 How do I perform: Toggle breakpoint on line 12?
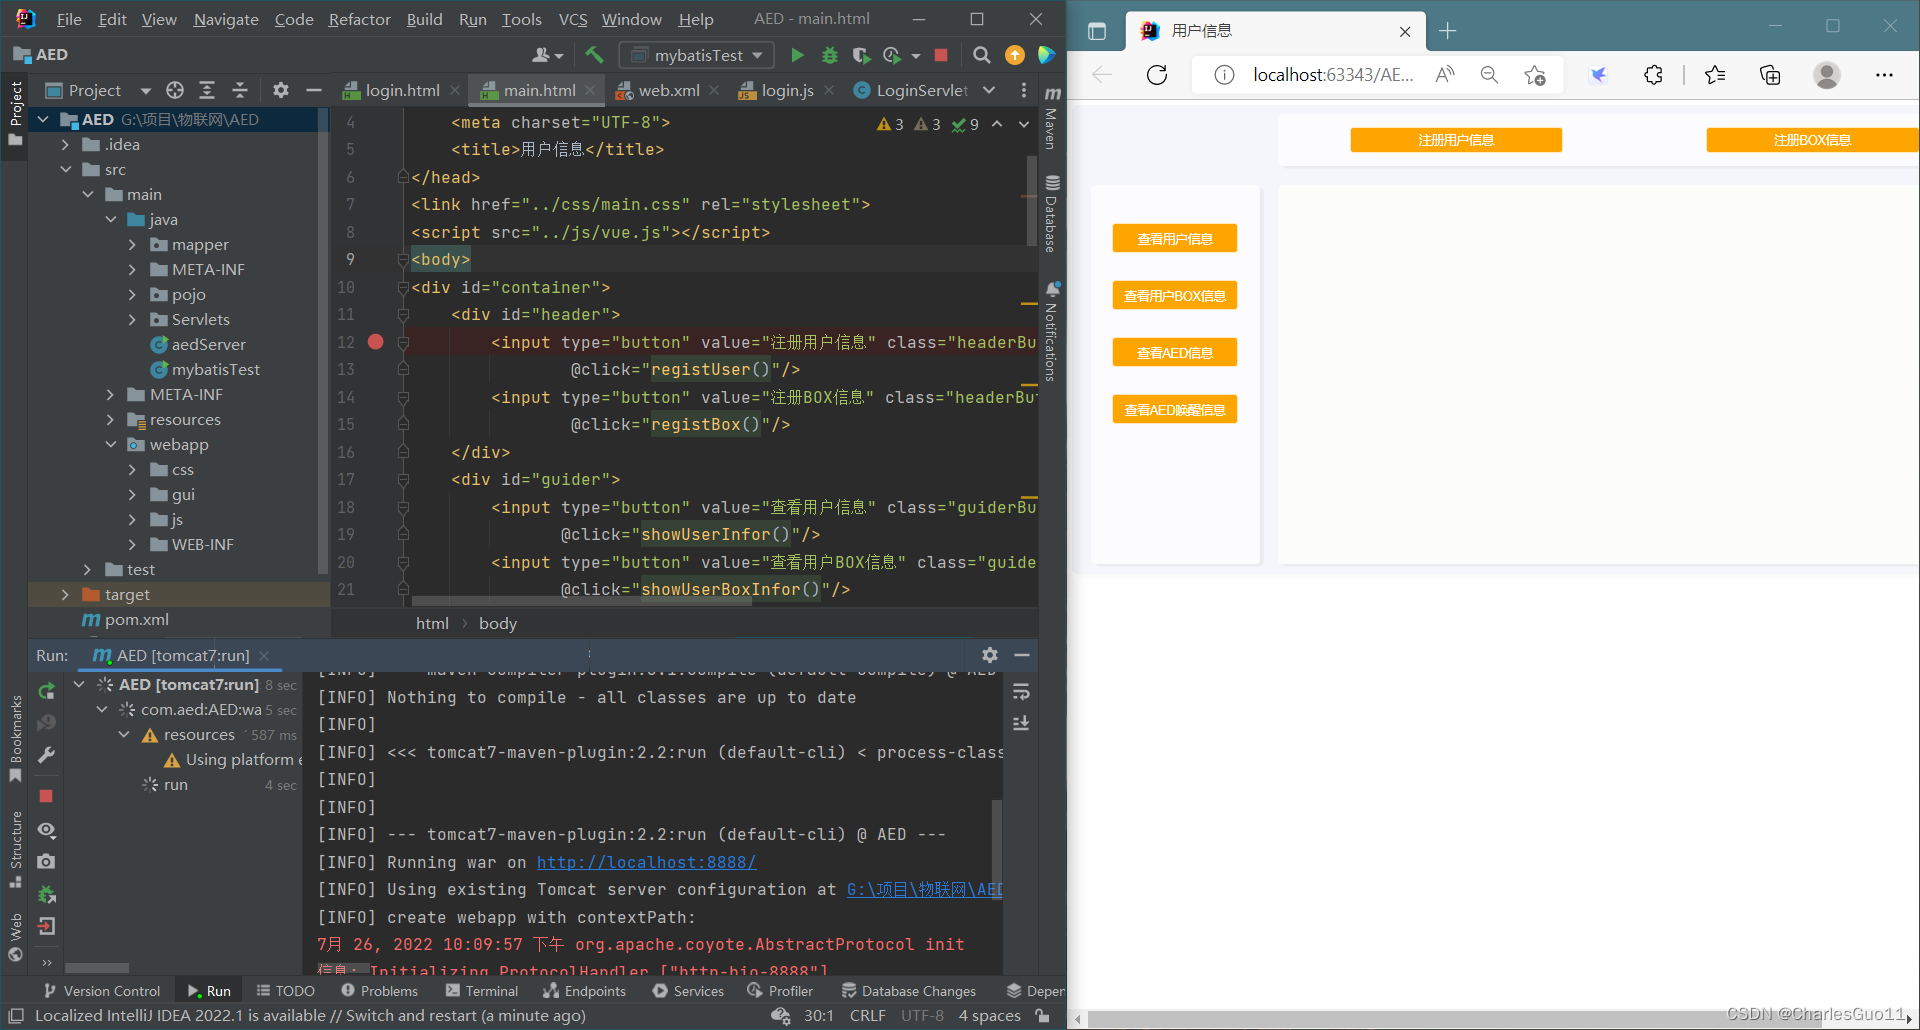click(x=376, y=342)
